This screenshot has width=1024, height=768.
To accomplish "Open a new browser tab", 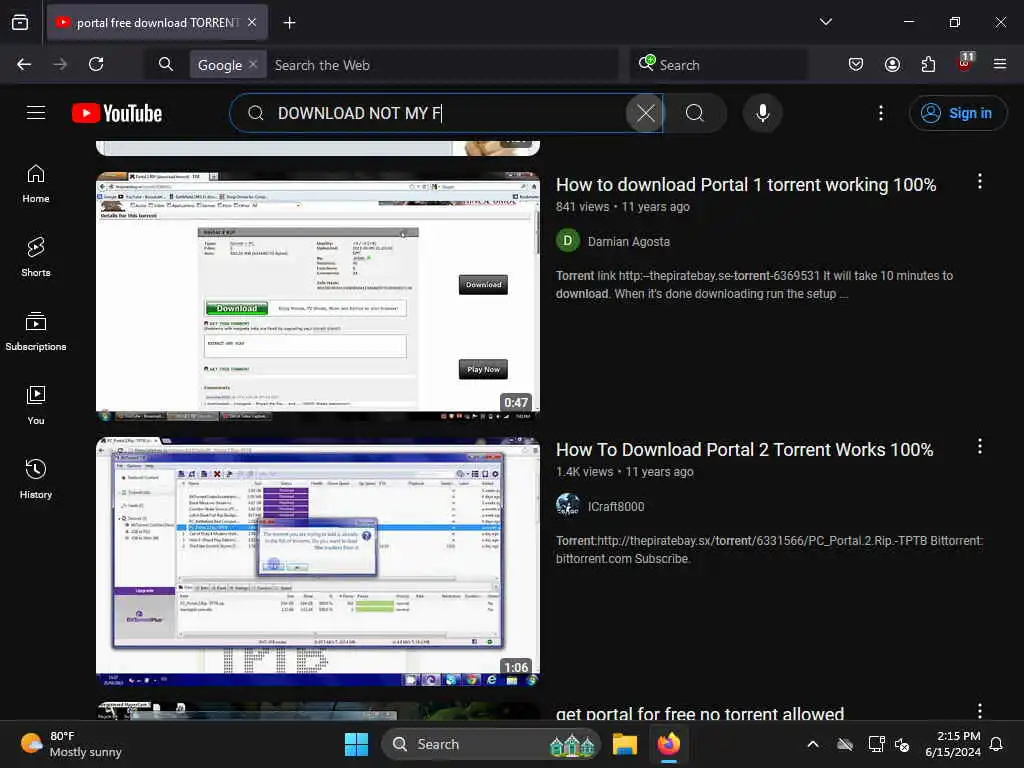I will (289, 23).
